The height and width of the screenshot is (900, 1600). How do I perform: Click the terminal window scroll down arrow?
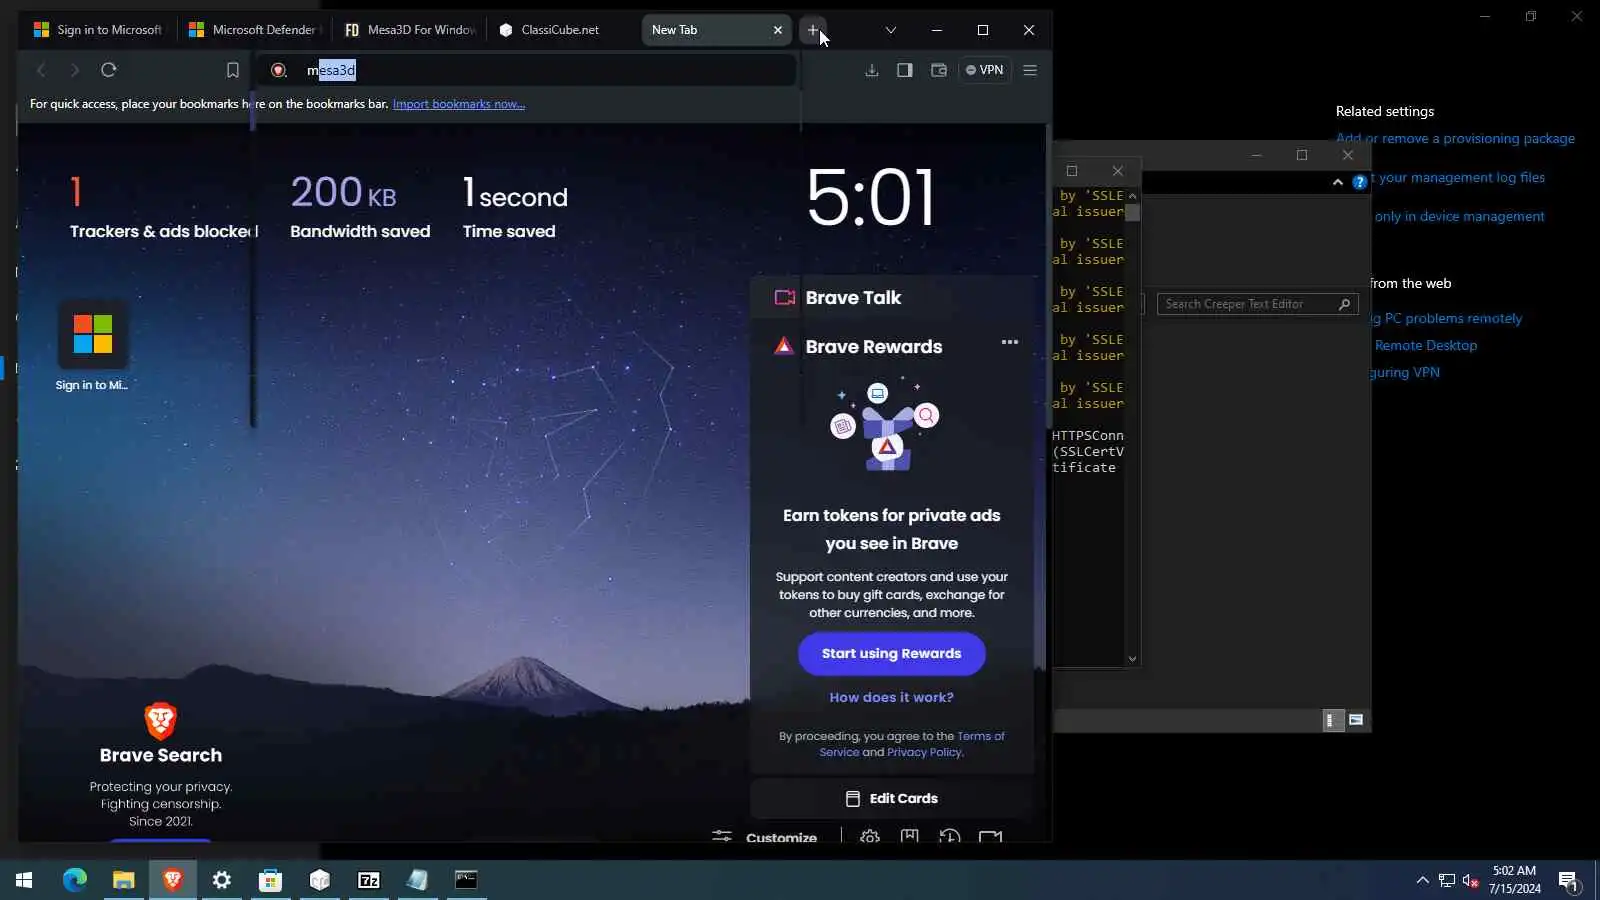click(x=1132, y=659)
